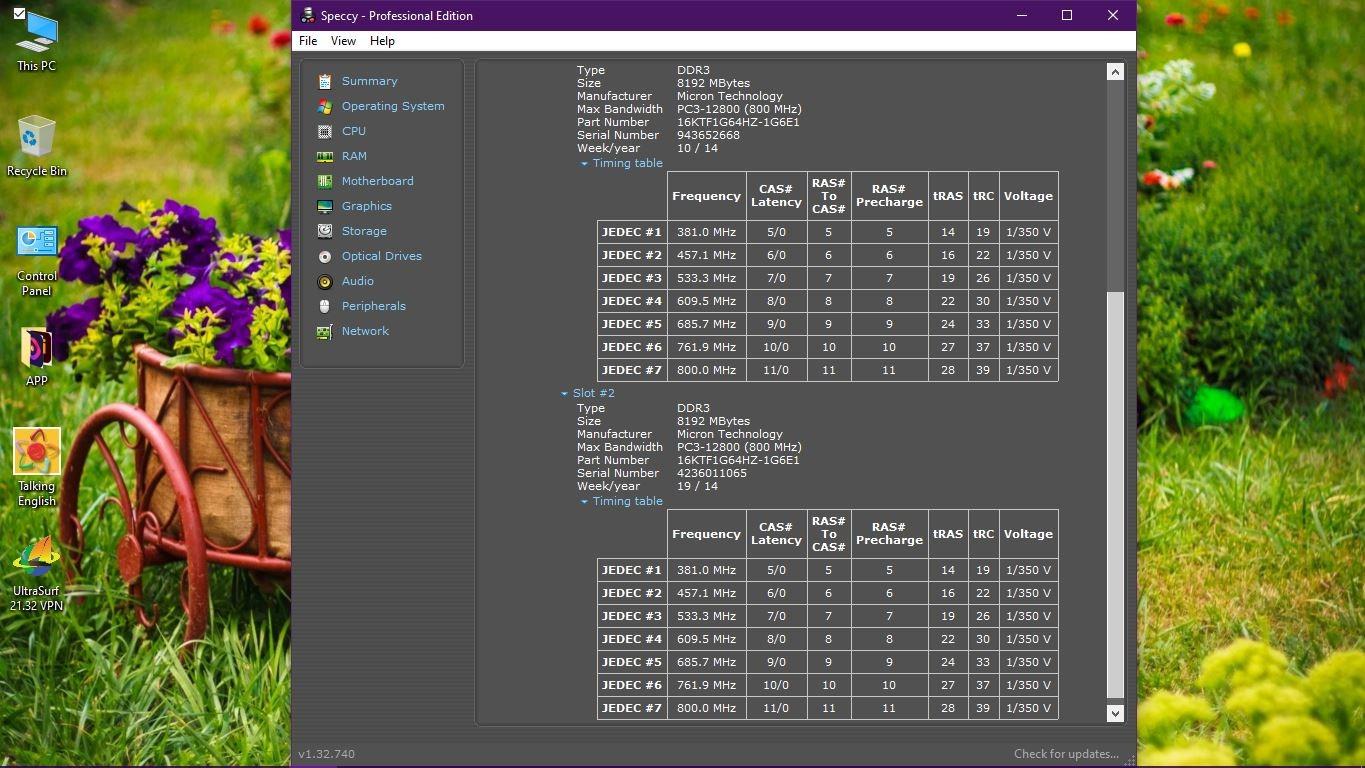Viewport: 1365px width, 768px height.
Task: Open the Storage drive icon
Action: [324, 231]
